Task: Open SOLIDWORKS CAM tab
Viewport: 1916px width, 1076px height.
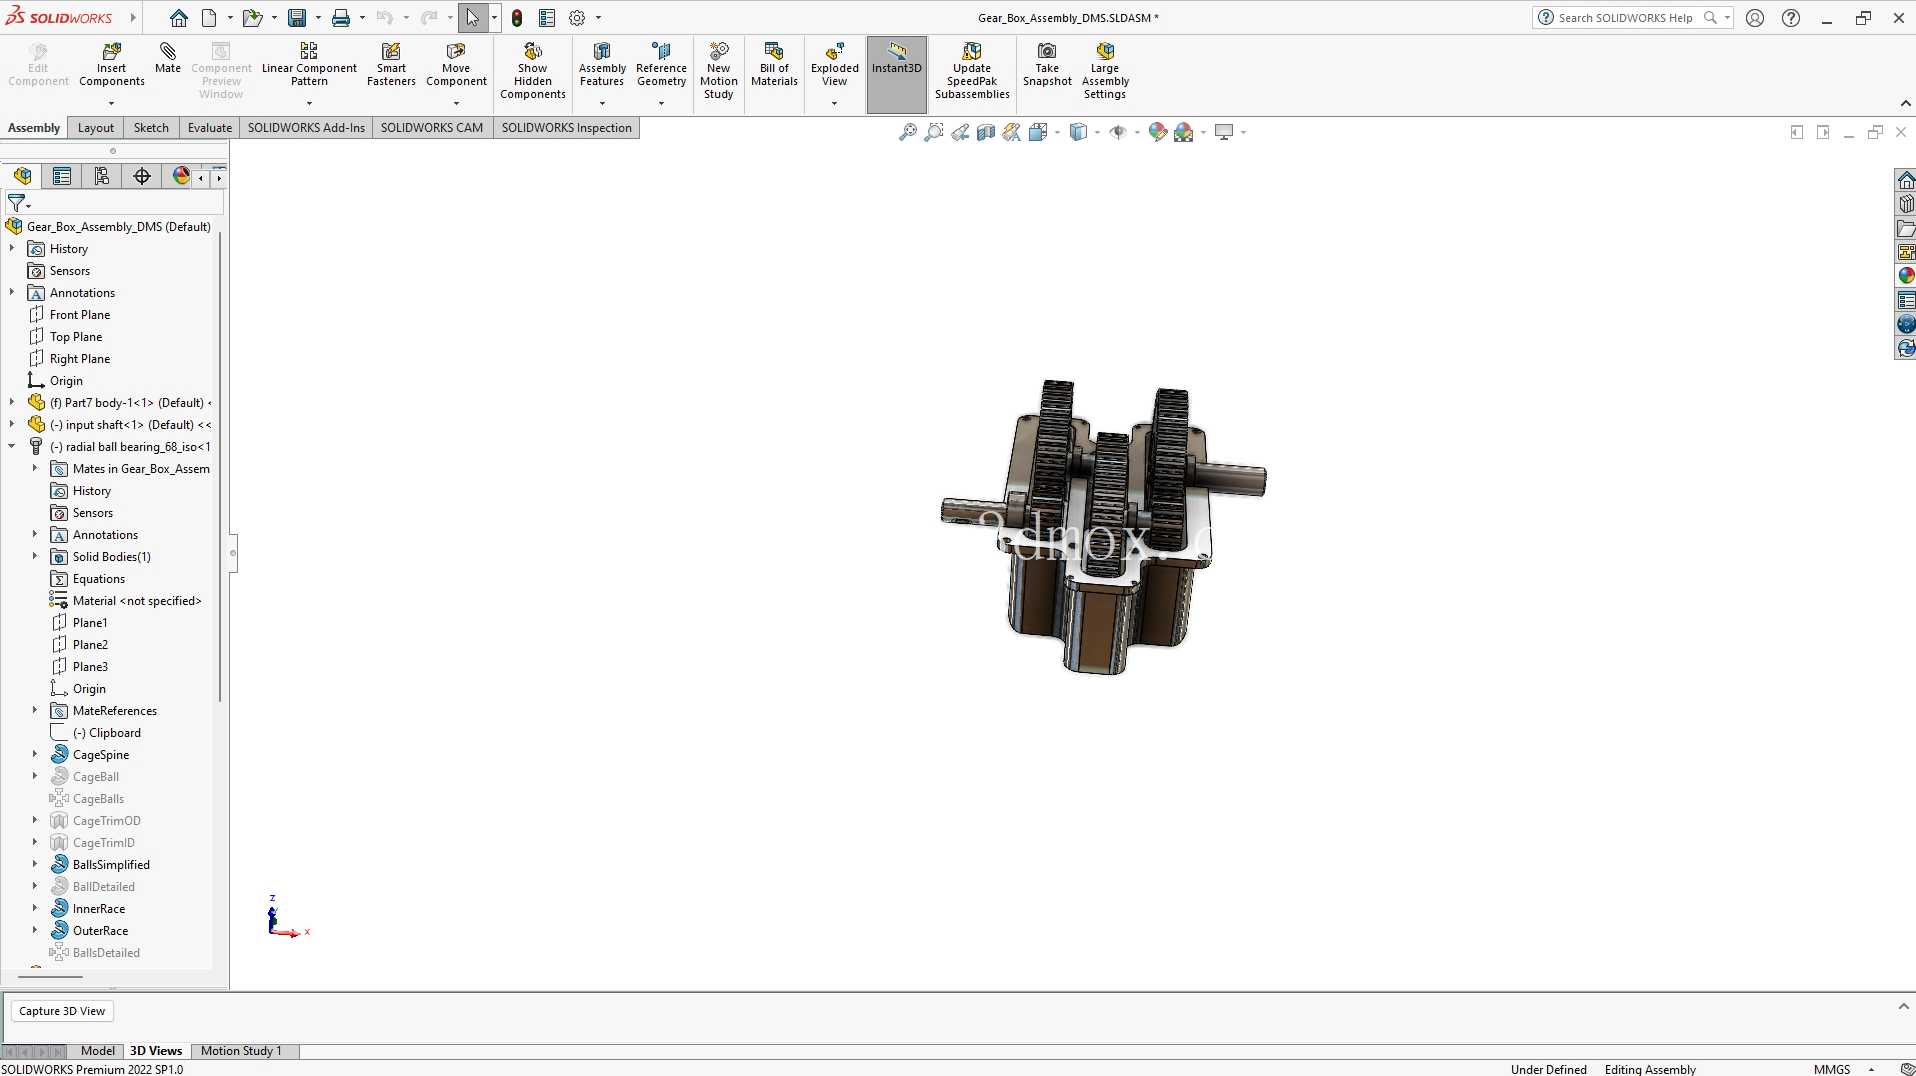Action: pos(432,128)
